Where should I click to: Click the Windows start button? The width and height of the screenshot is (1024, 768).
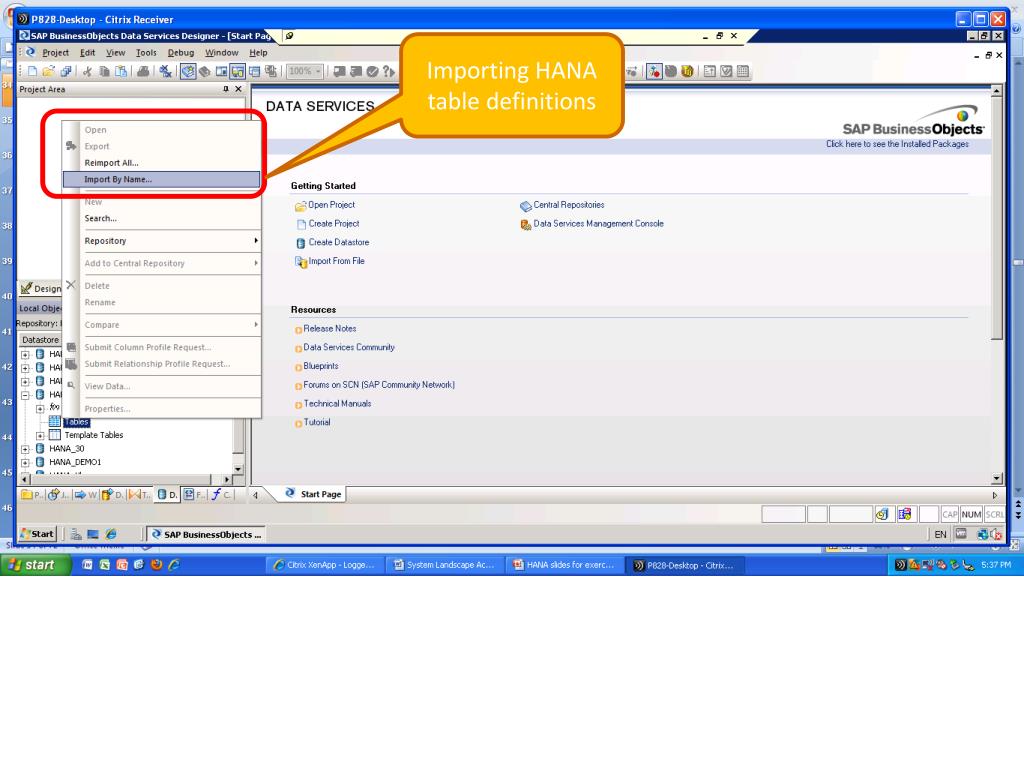(35, 565)
